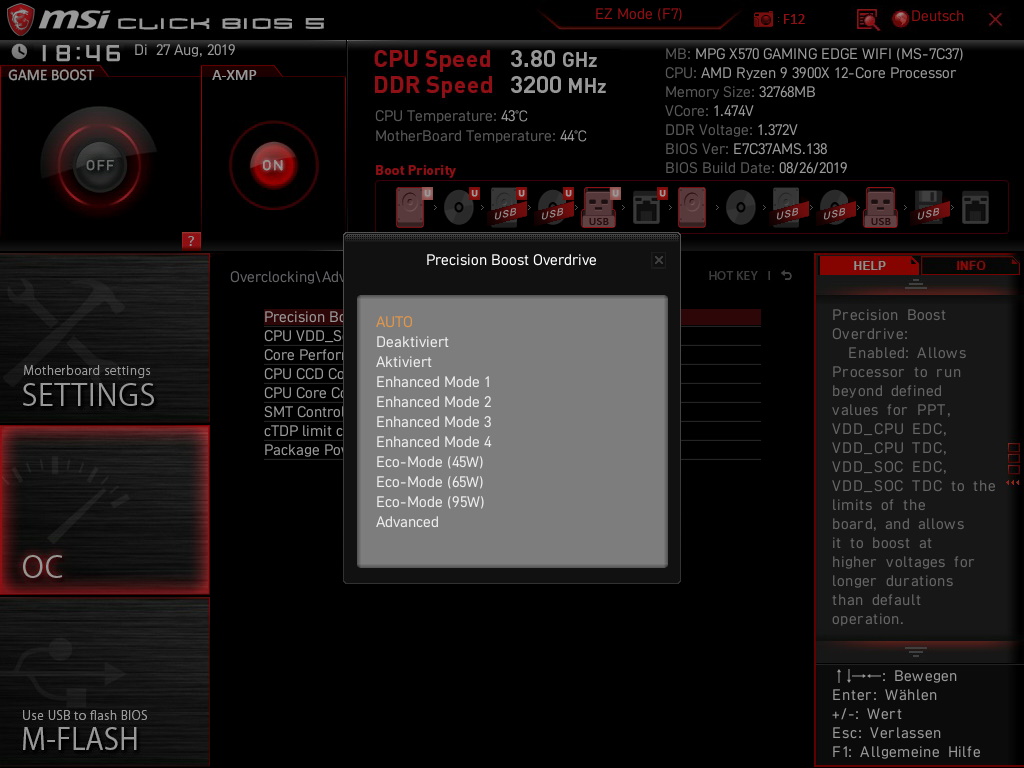Select Eco-Mode (95W)
This screenshot has width=1024, height=768.
tap(430, 502)
